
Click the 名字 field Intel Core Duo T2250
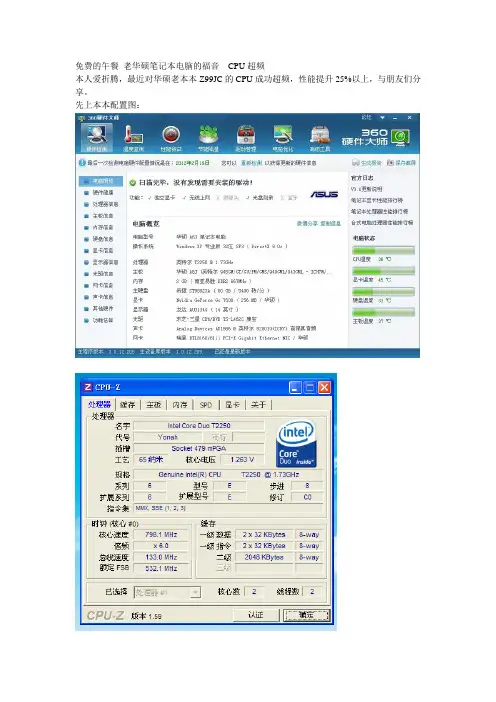coord(199,425)
